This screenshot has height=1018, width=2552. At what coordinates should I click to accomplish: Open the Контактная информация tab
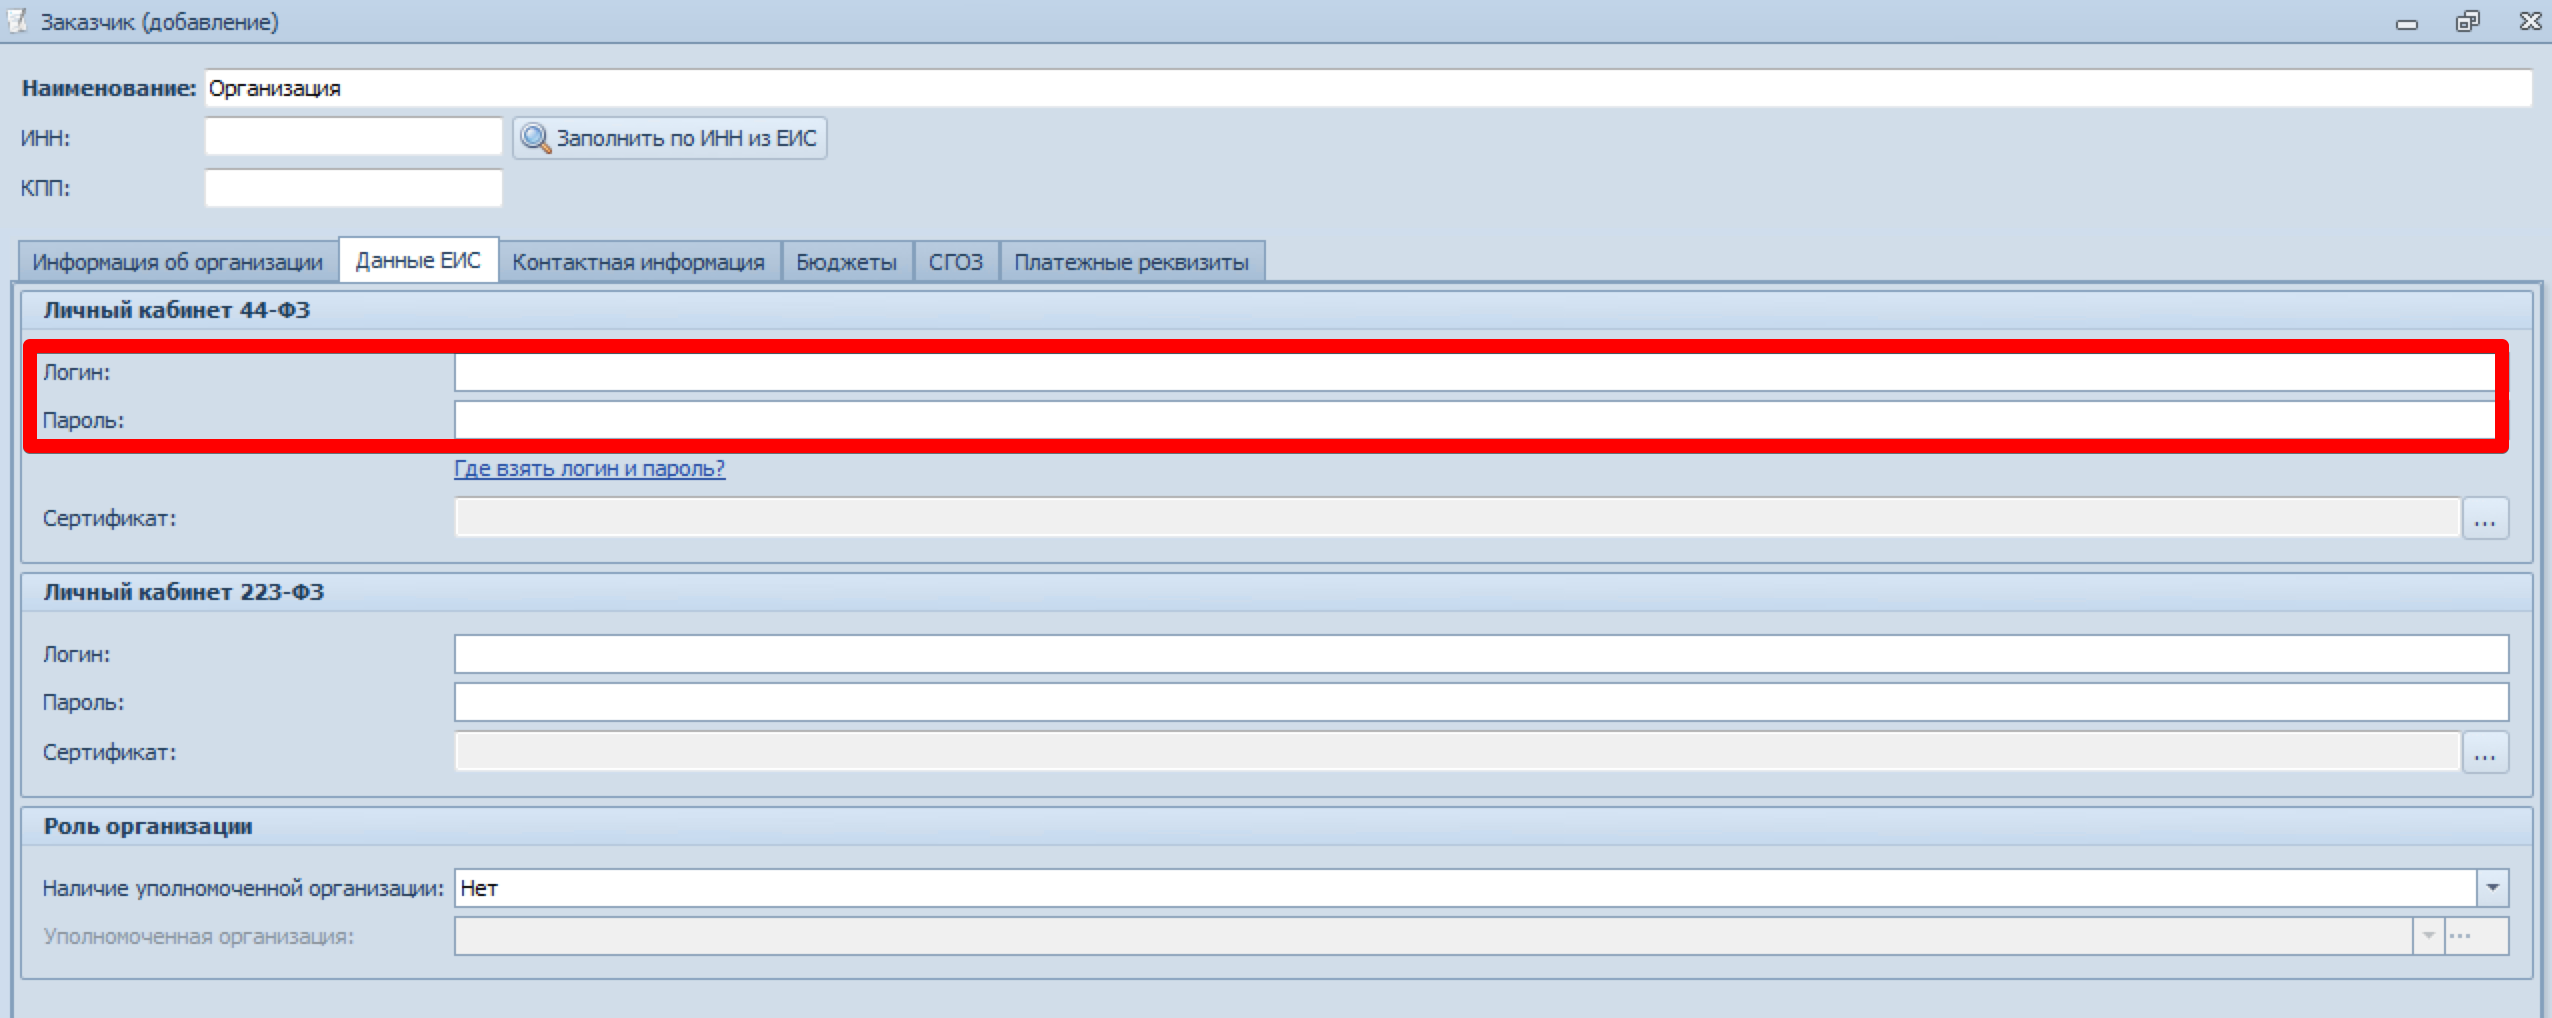point(639,262)
